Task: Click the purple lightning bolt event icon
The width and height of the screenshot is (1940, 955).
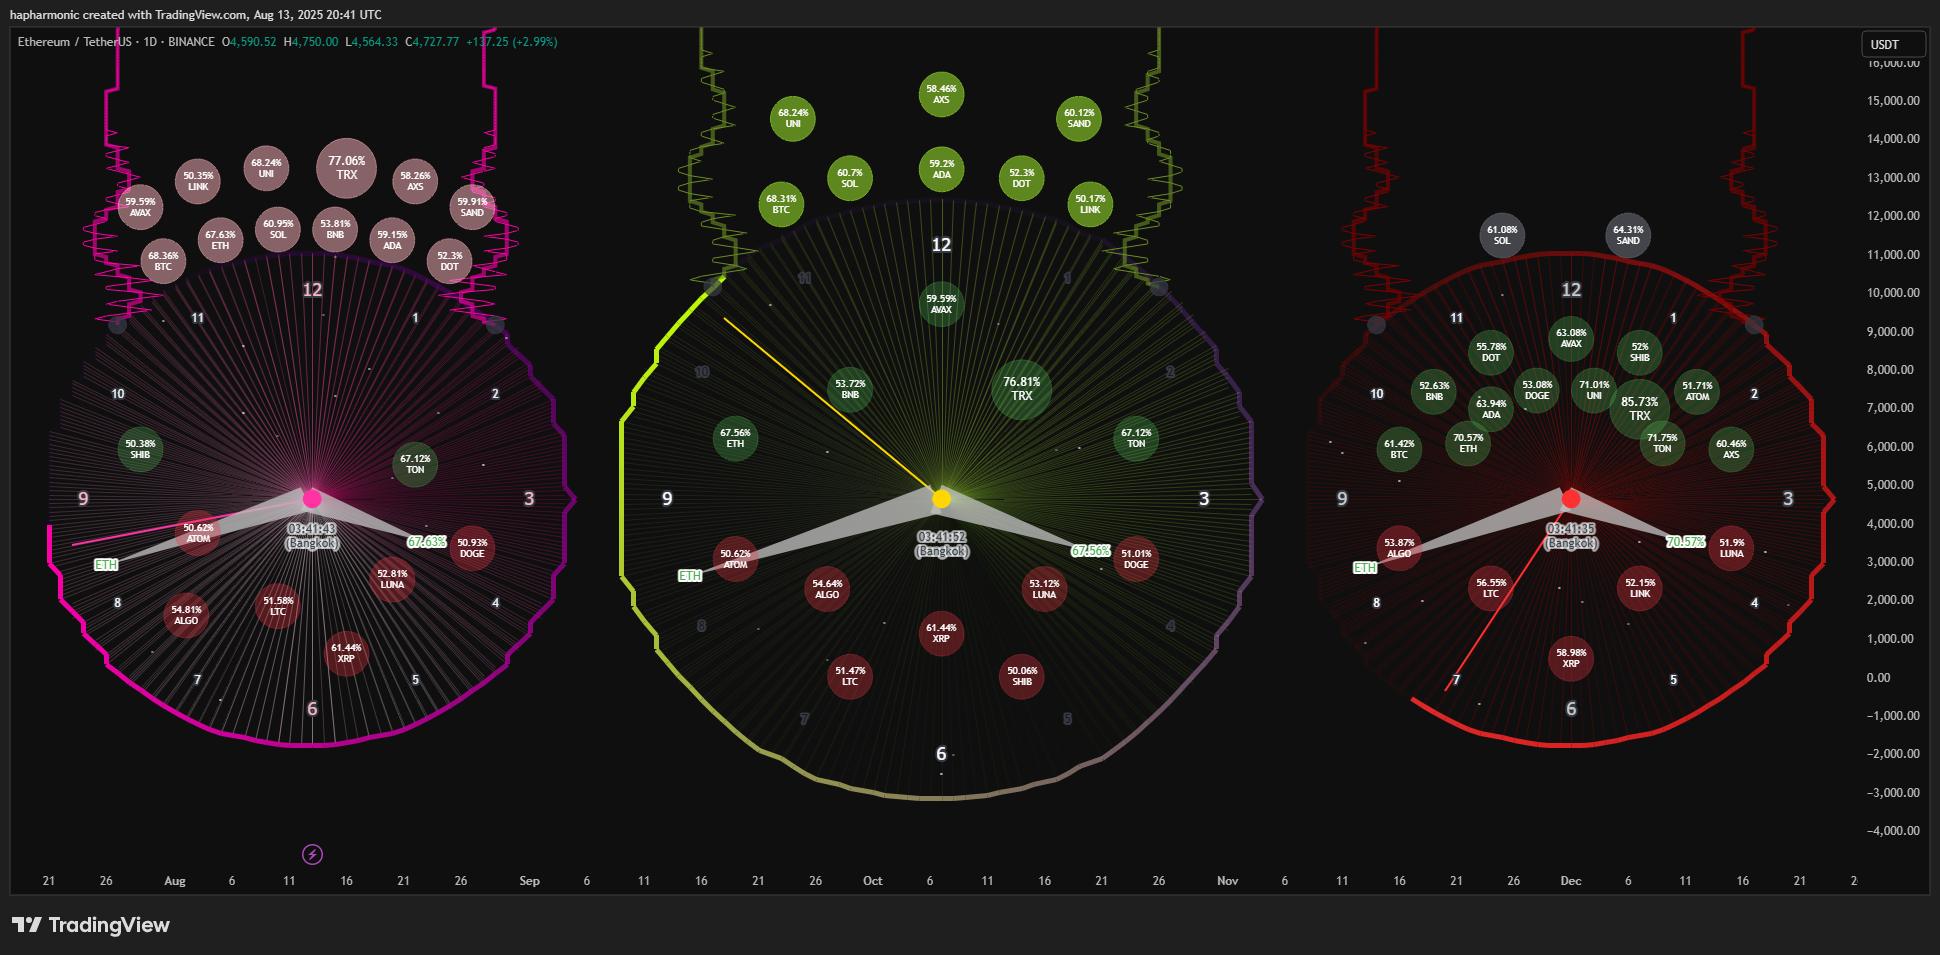Action: point(312,854)
